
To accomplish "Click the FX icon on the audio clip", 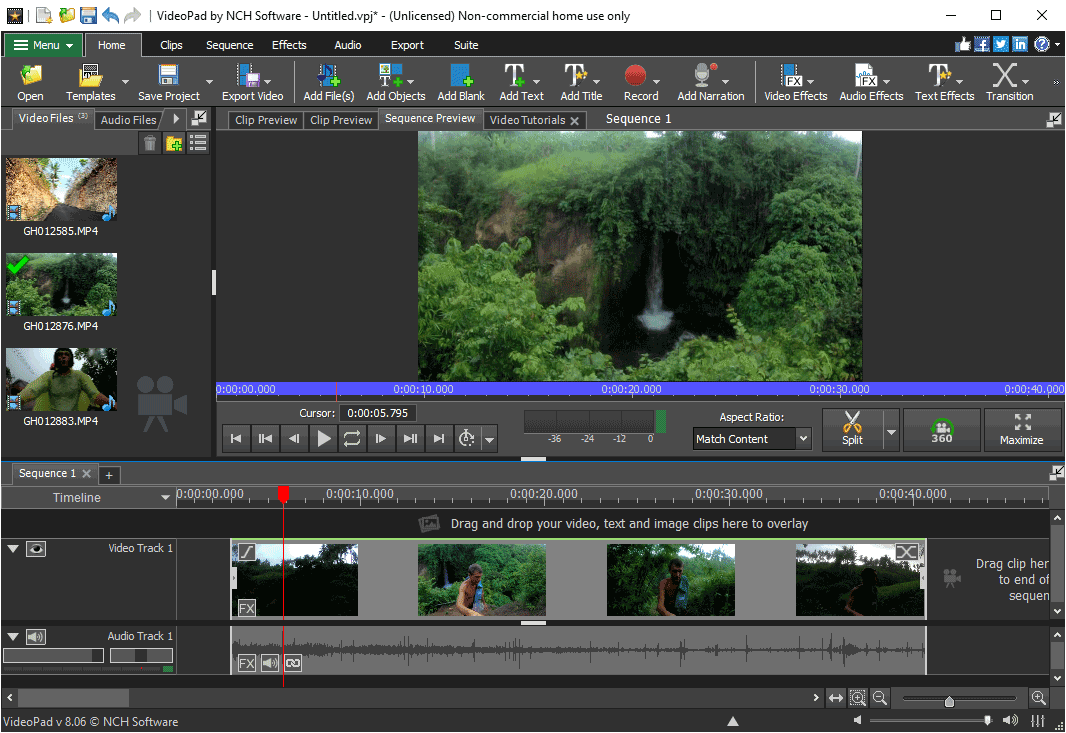I will 247,663.
